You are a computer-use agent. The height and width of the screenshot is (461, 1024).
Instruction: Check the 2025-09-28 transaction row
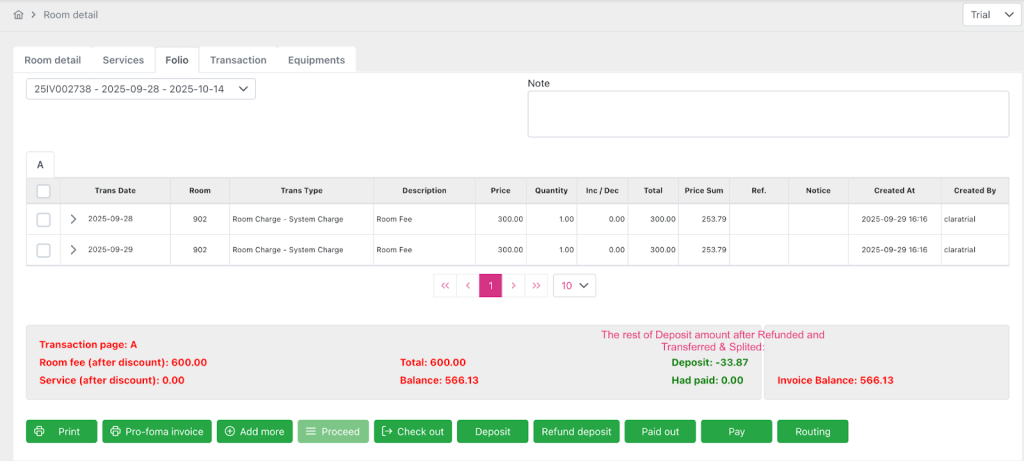pos(43,219)
